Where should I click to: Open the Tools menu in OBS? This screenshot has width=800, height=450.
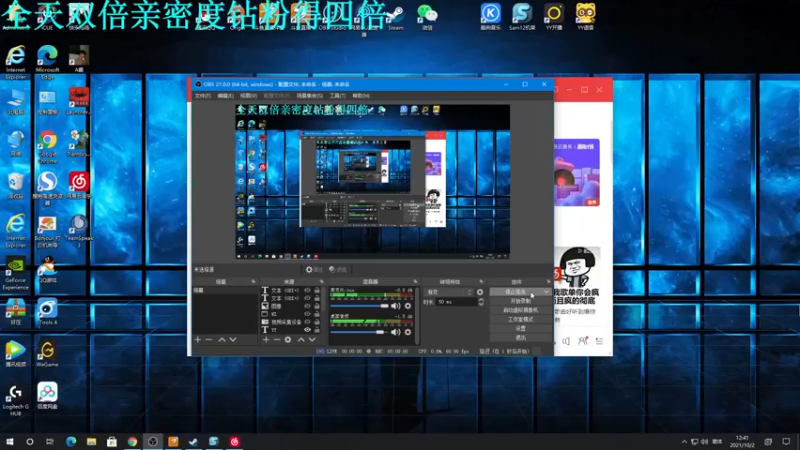tap(337, 96)
